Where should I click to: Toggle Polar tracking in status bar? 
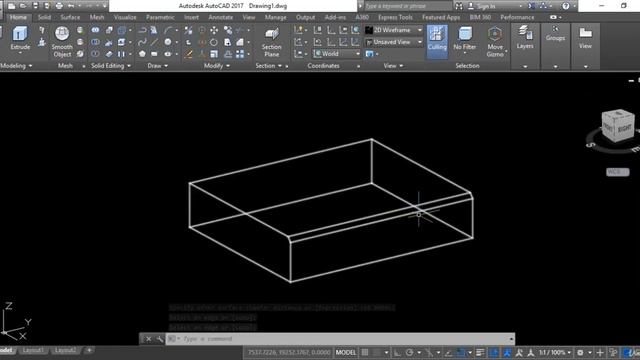click(409, 352)
